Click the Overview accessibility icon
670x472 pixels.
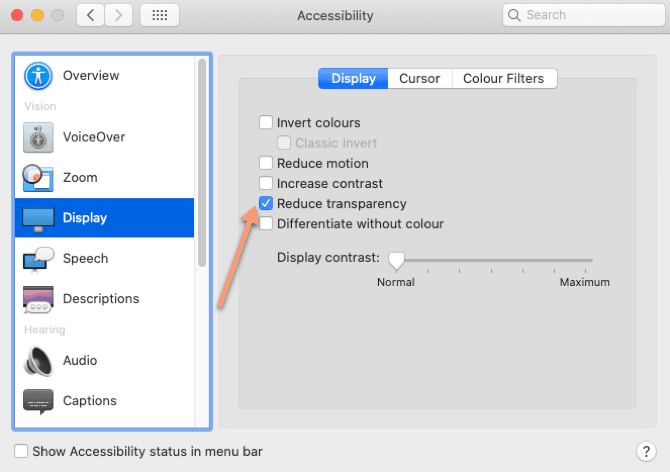coord(38,76)
